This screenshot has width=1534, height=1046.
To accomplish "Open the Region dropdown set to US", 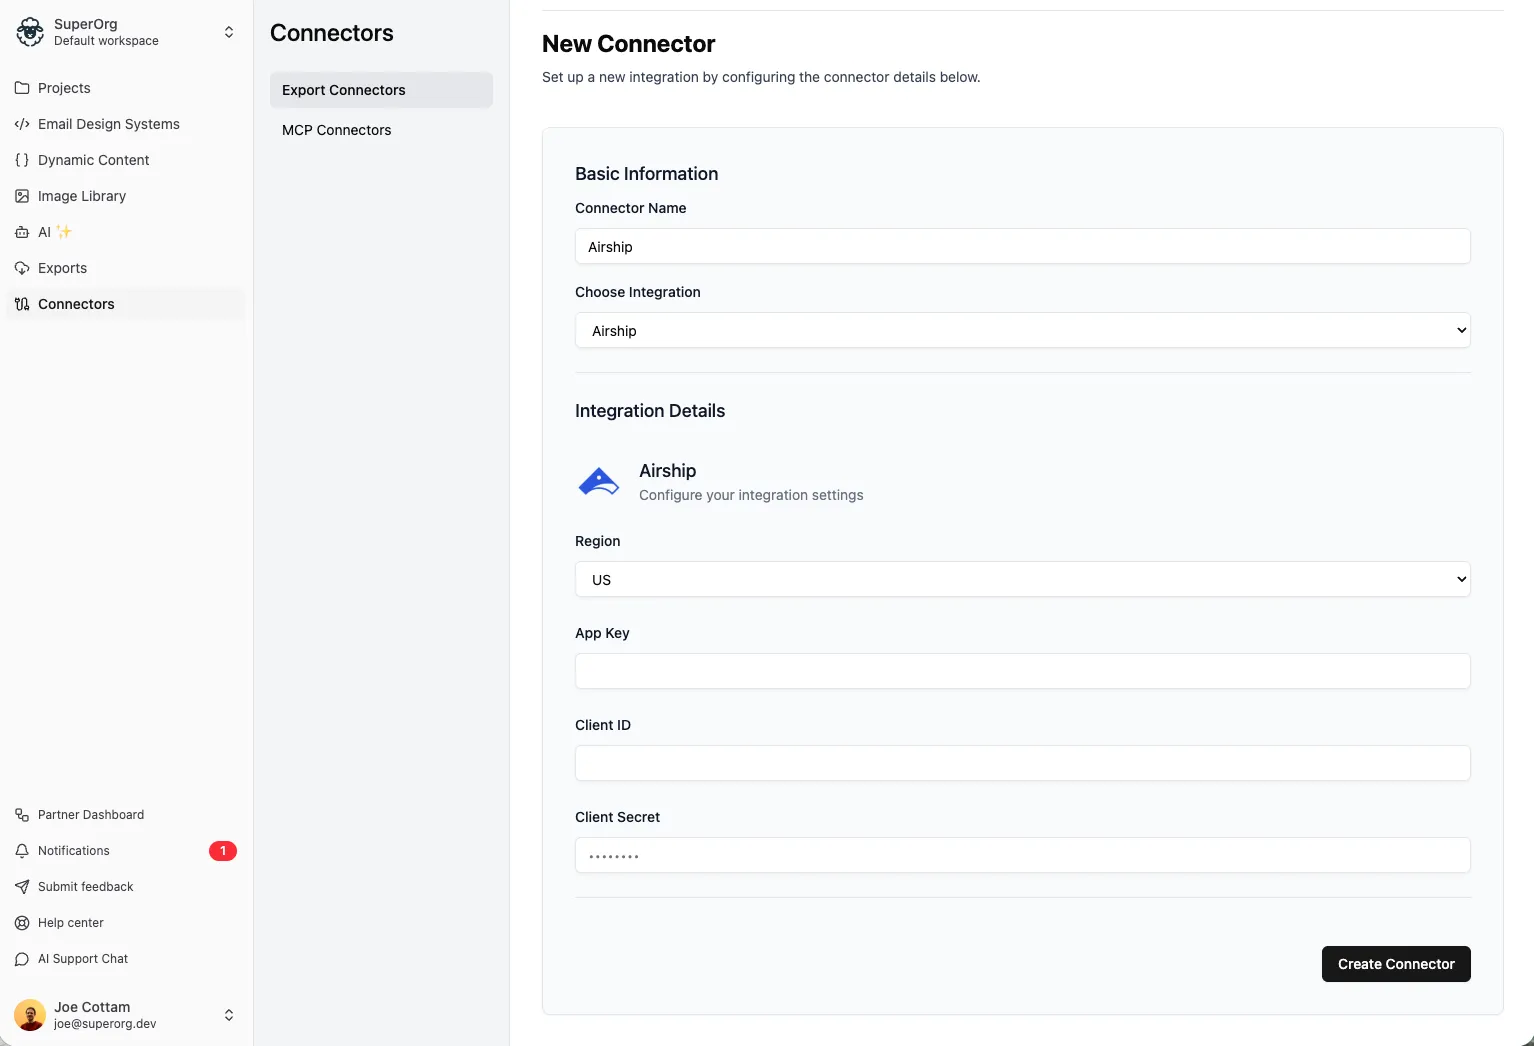I will [x=1022, y=580].
